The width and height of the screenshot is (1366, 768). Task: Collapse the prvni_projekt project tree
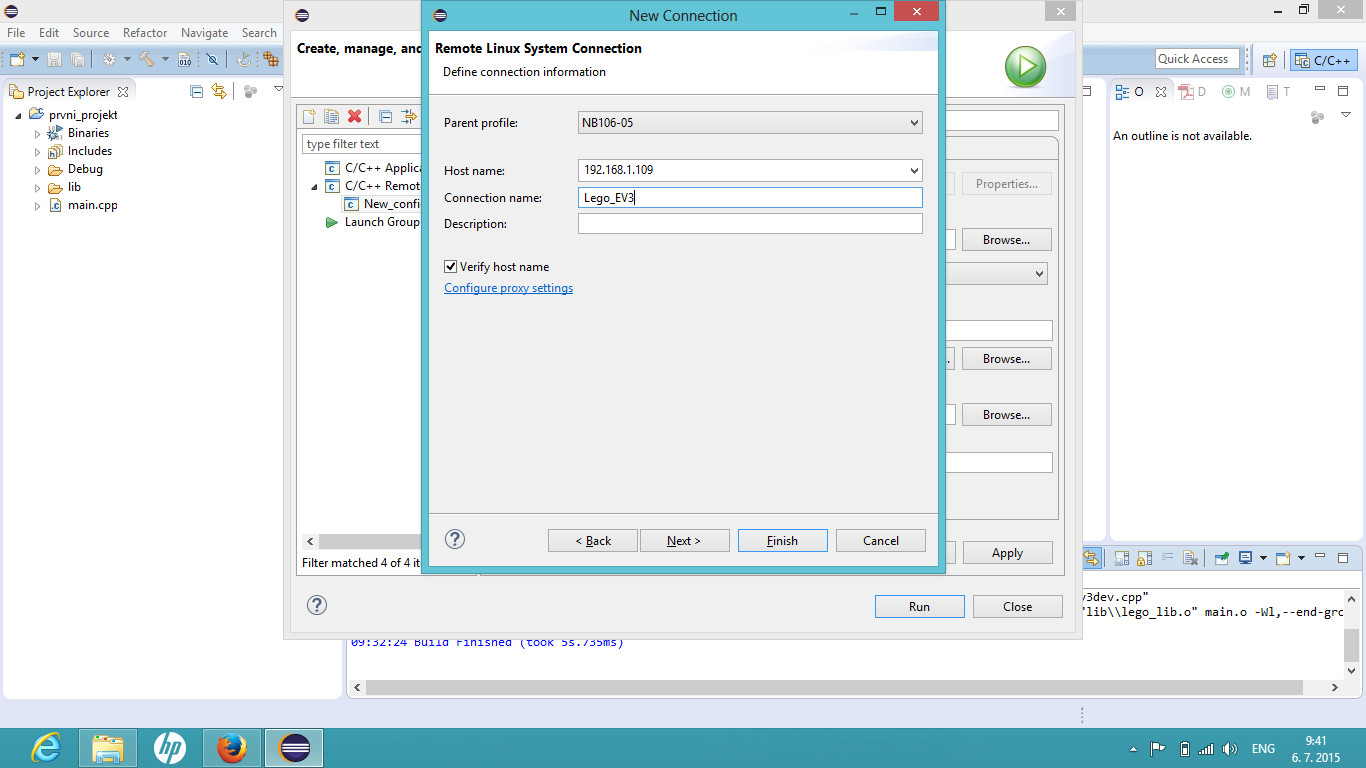point(19,115)
